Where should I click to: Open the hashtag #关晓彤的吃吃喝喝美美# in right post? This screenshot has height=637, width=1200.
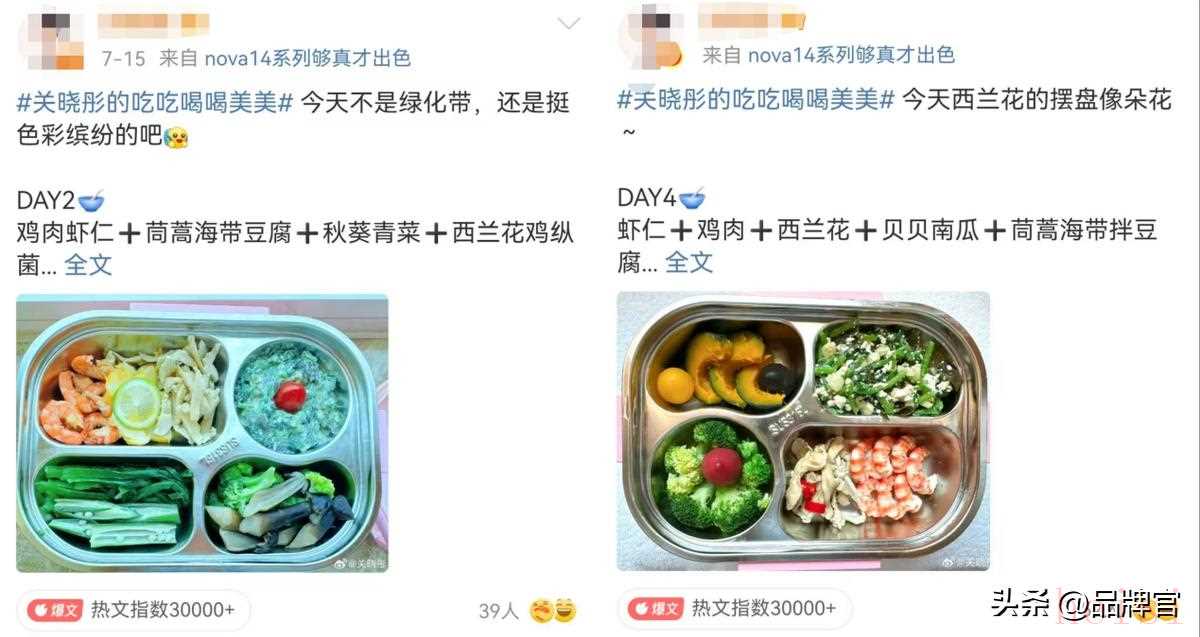click(756, 100)
